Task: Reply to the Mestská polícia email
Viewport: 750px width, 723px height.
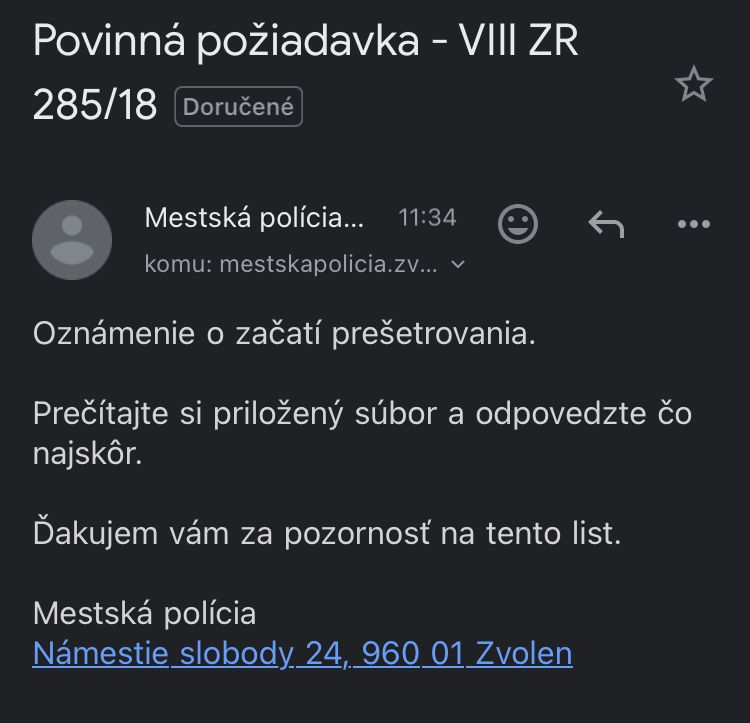Action: 606,224
